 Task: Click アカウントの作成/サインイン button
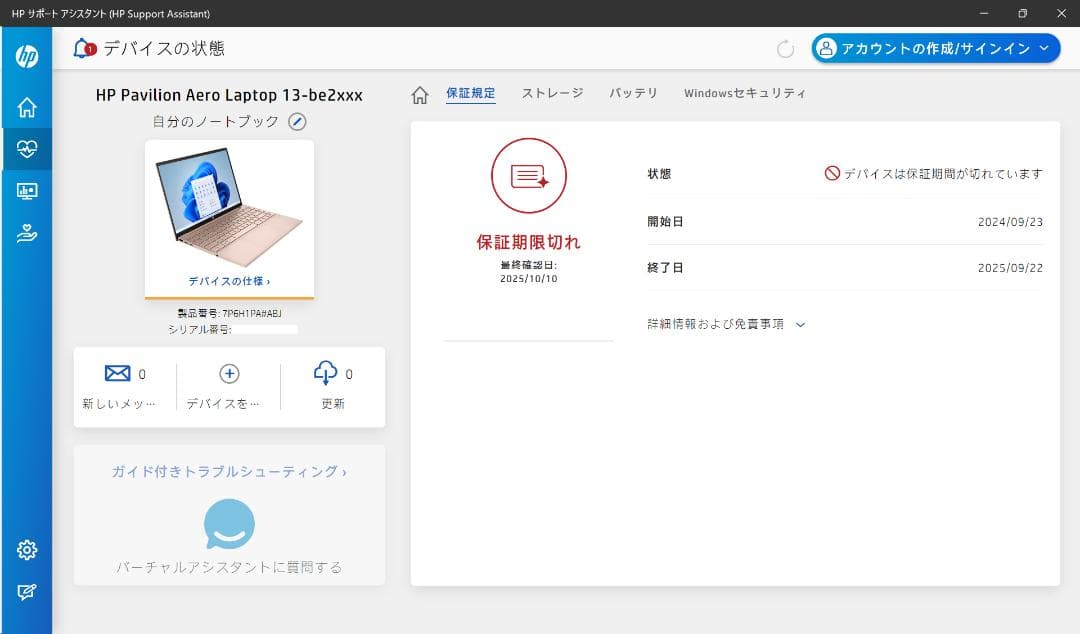click(934, 47)
